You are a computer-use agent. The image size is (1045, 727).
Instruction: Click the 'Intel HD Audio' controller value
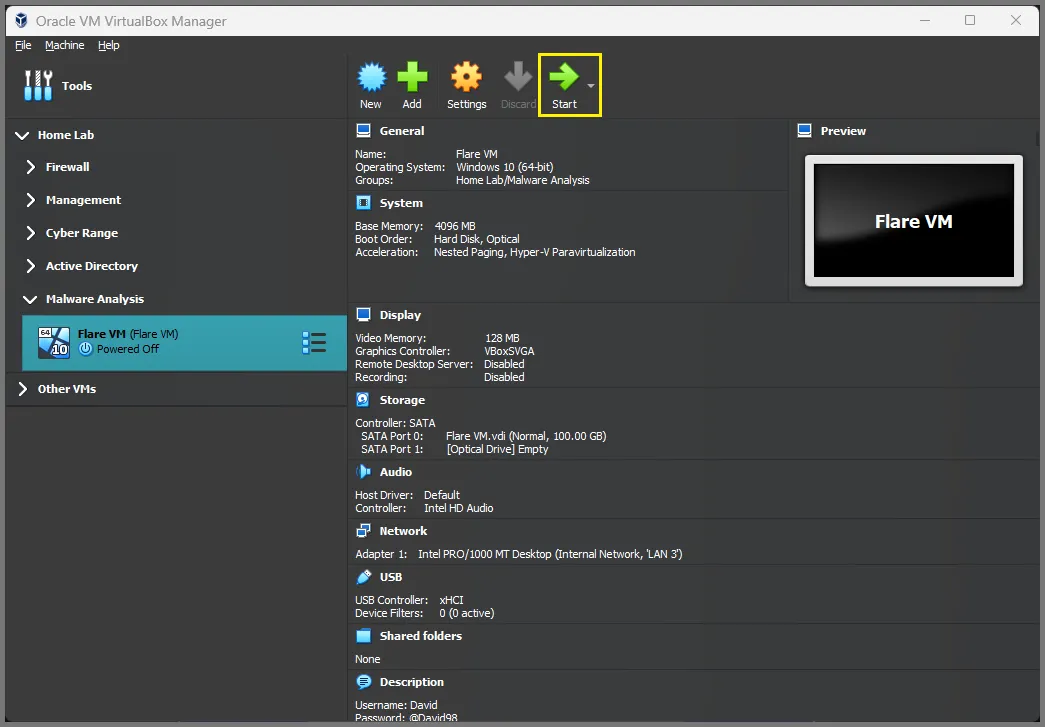pos(459,508)
